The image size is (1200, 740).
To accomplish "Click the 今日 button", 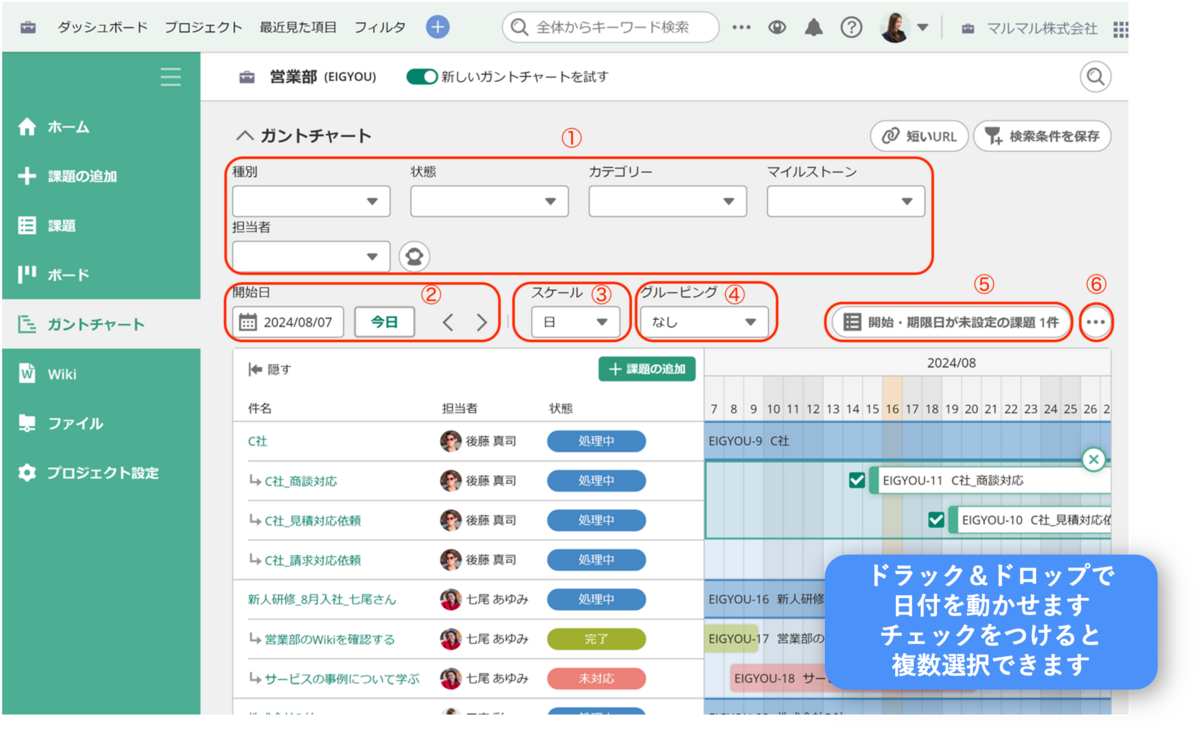I will click(x=385, y=322).
